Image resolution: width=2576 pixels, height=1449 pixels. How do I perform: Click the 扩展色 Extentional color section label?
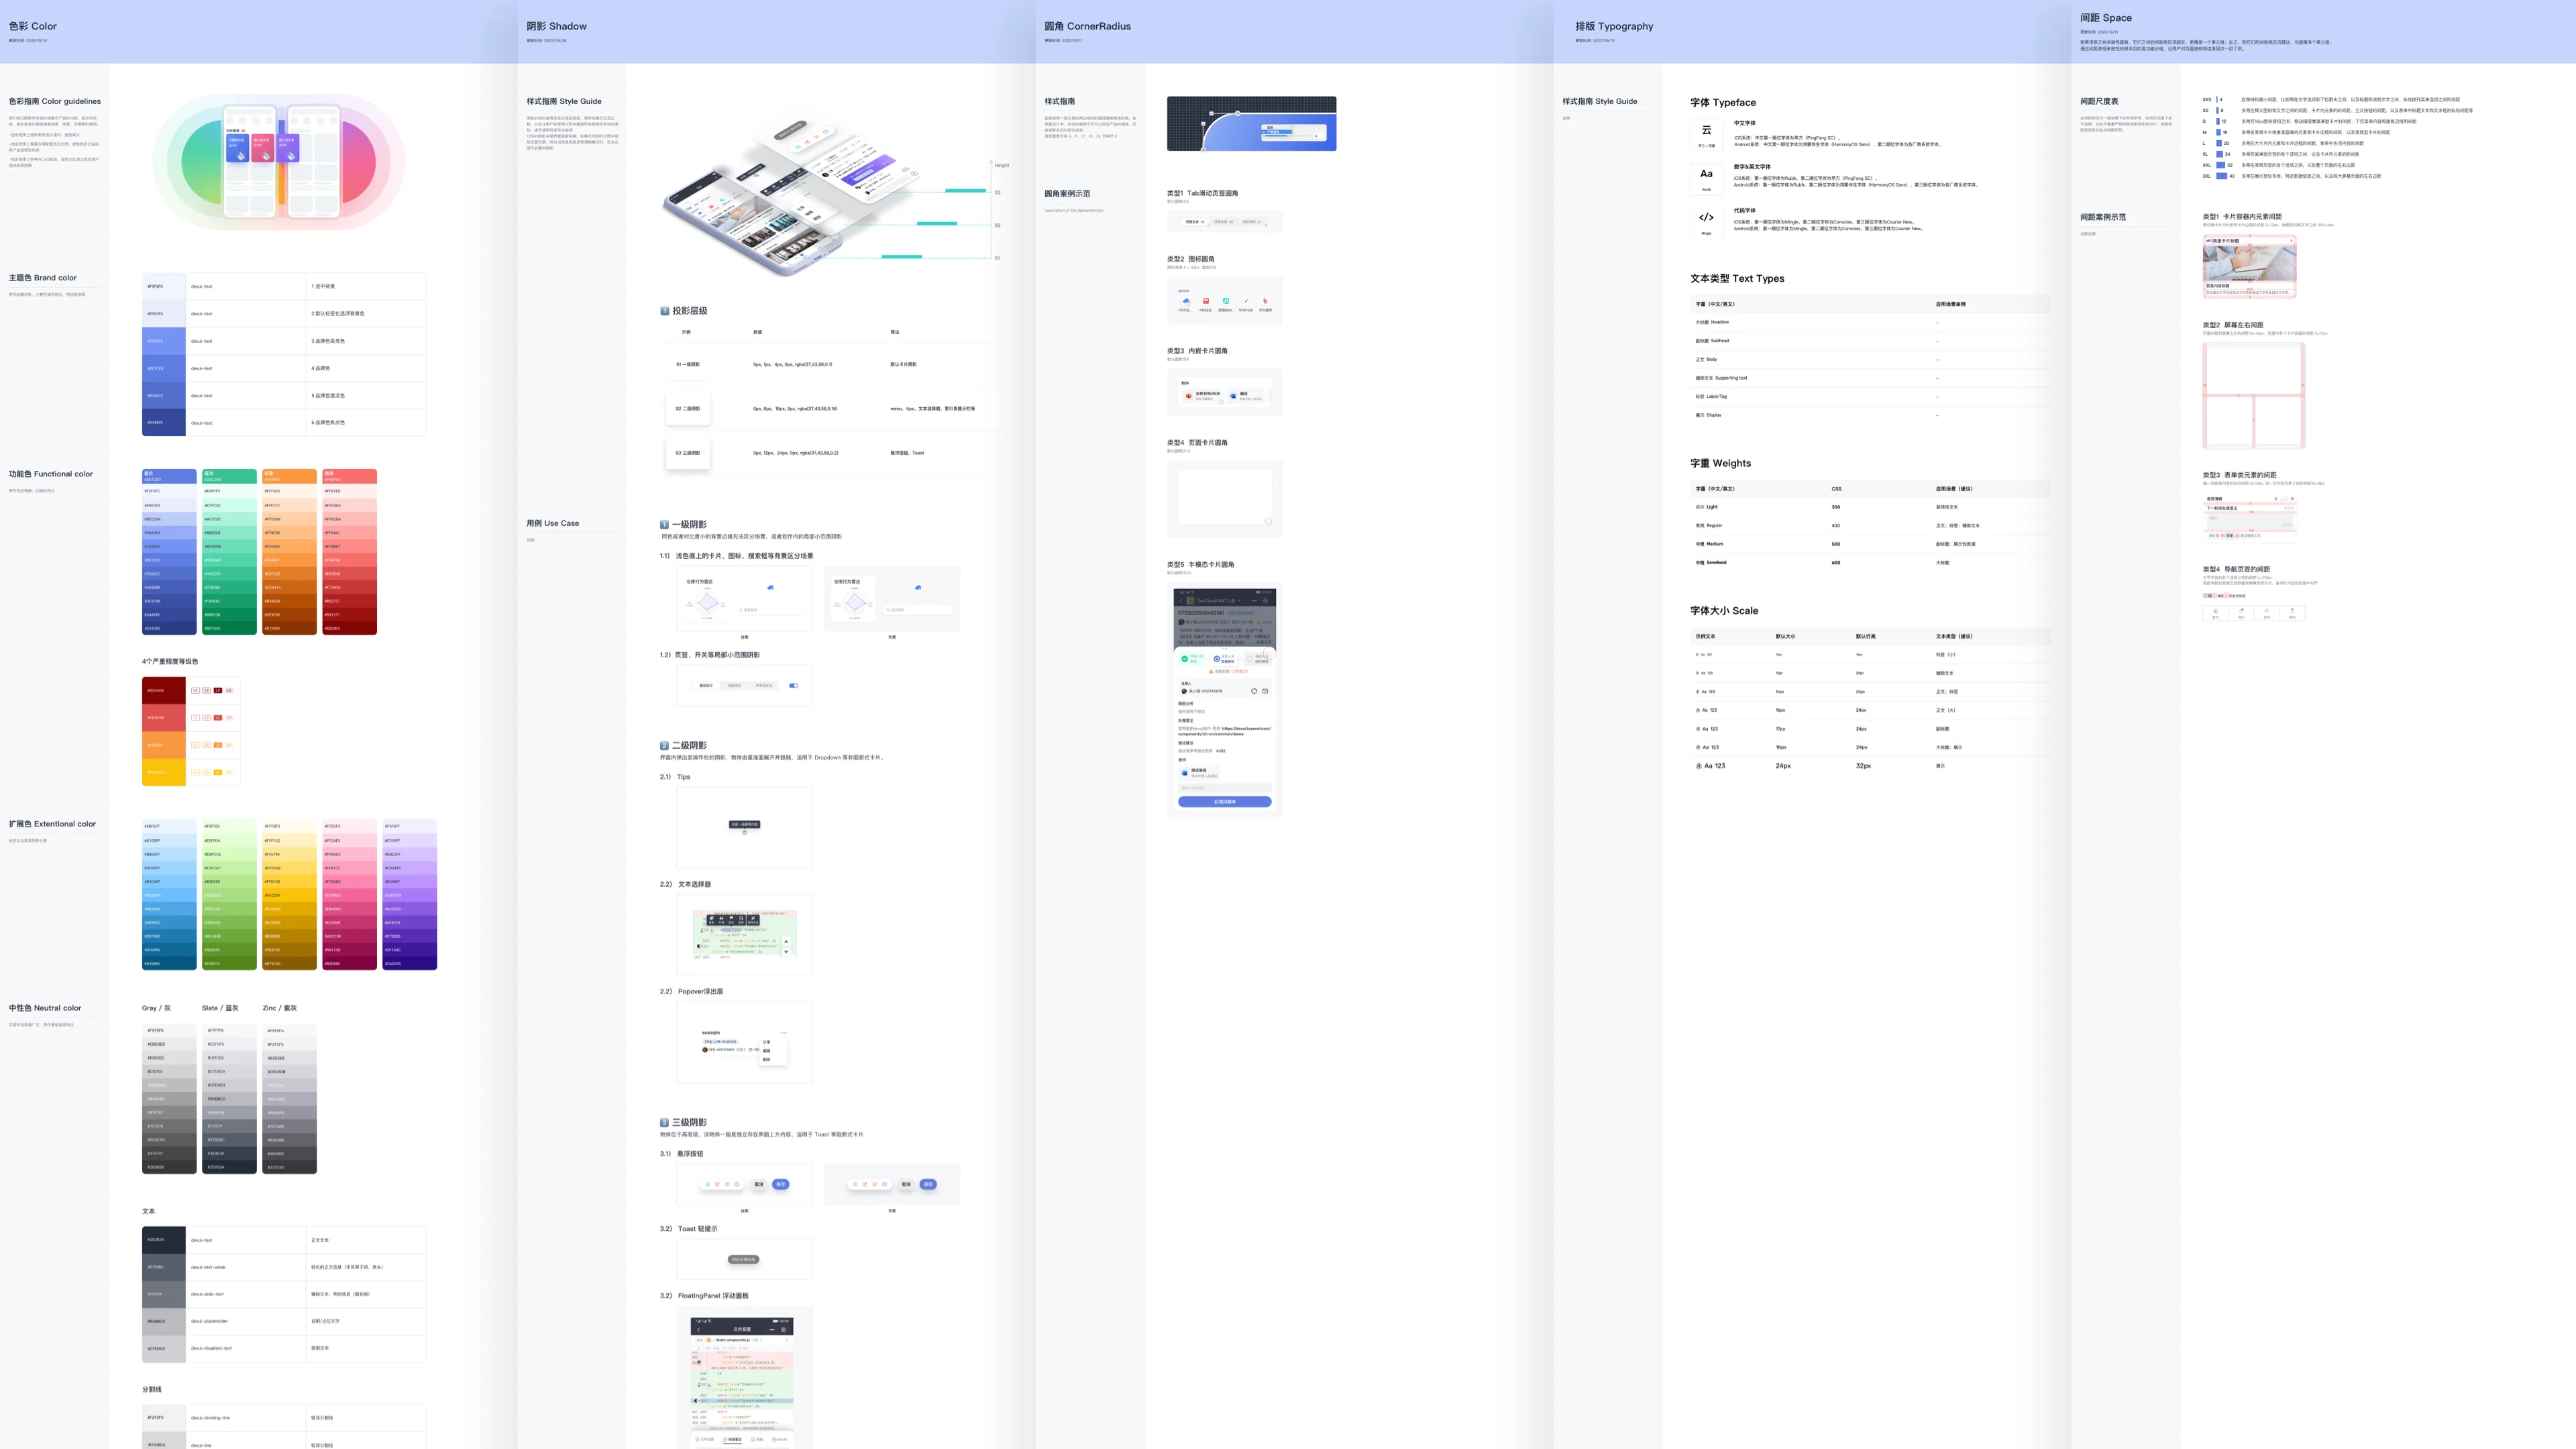pyautogui.click(x=53, y=824)
